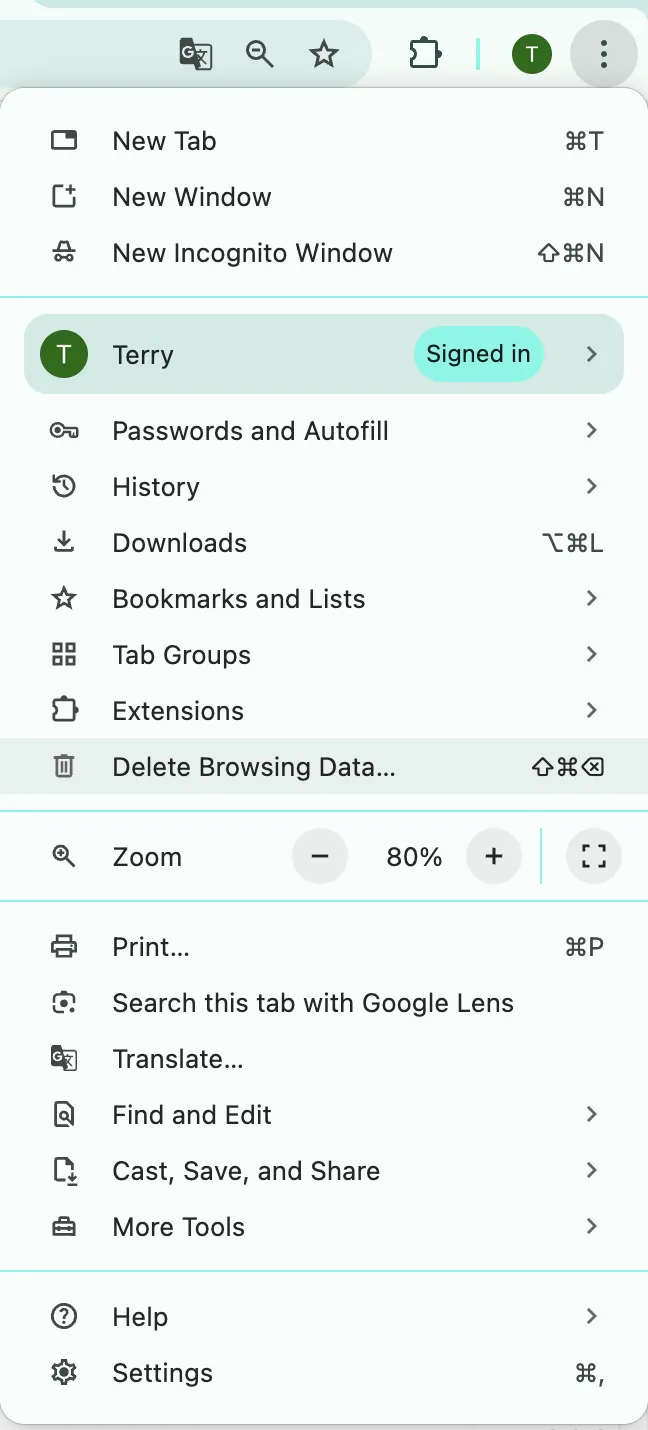The image size is (648, 1430).
Task: Open Chrome Settings
Action: point(162,1372)
